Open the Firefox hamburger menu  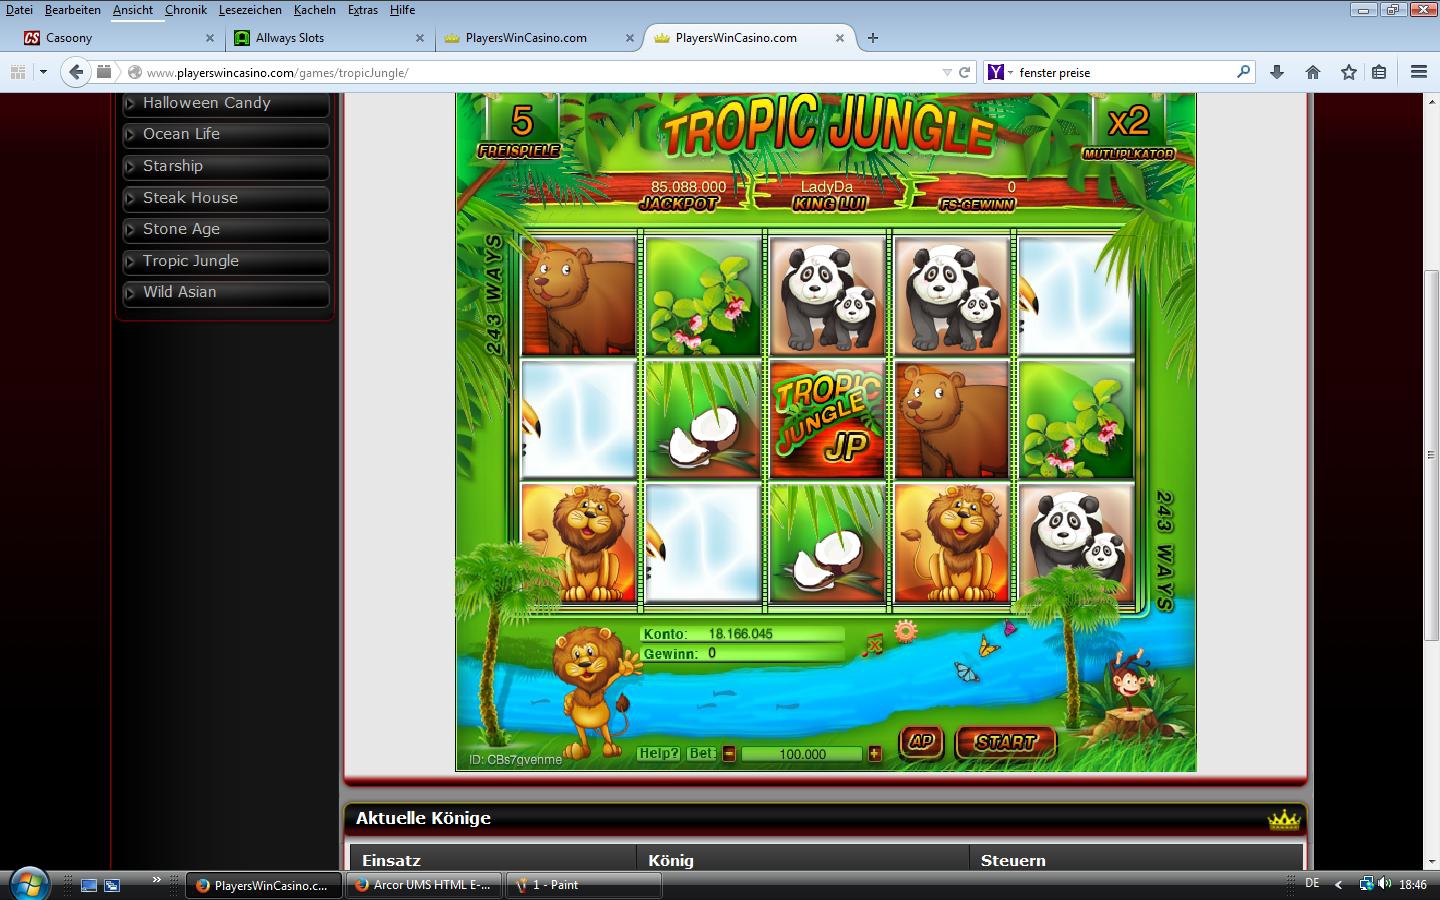coord(1418,72)
